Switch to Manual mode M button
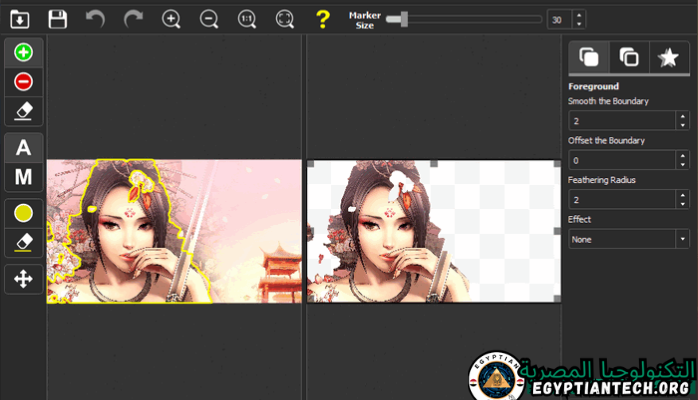The image size is (698, 400). tap(24, 178)
